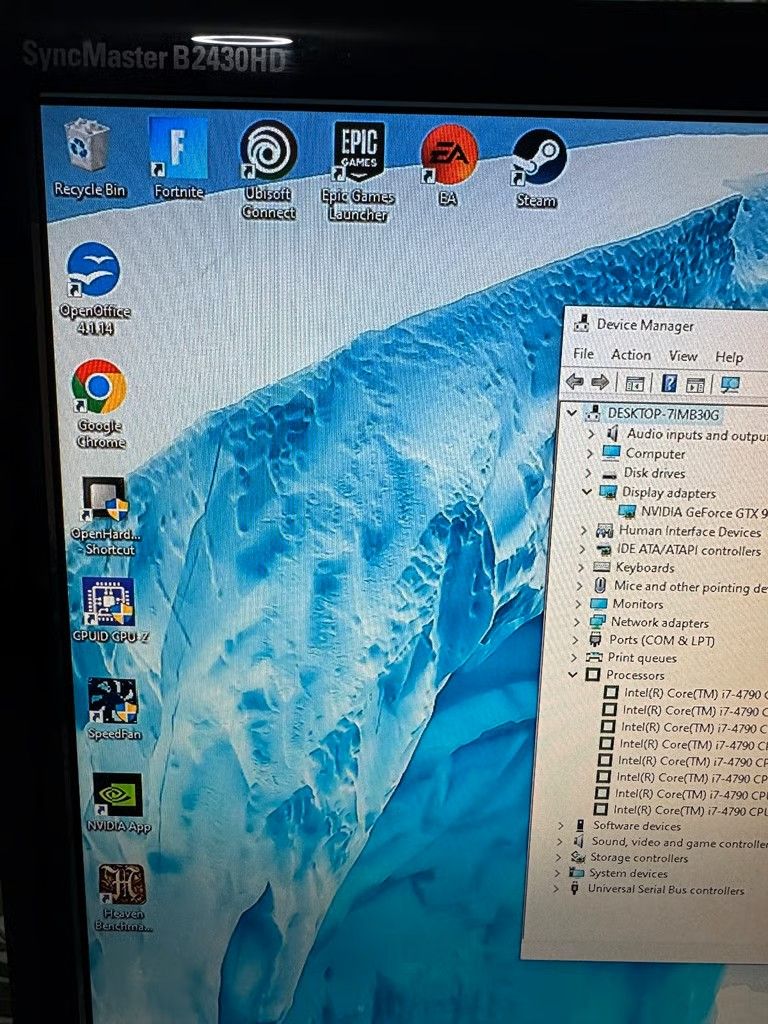Collapse the Processors category arrow
Screen dimensions: 768x1024
coord(573,674)
